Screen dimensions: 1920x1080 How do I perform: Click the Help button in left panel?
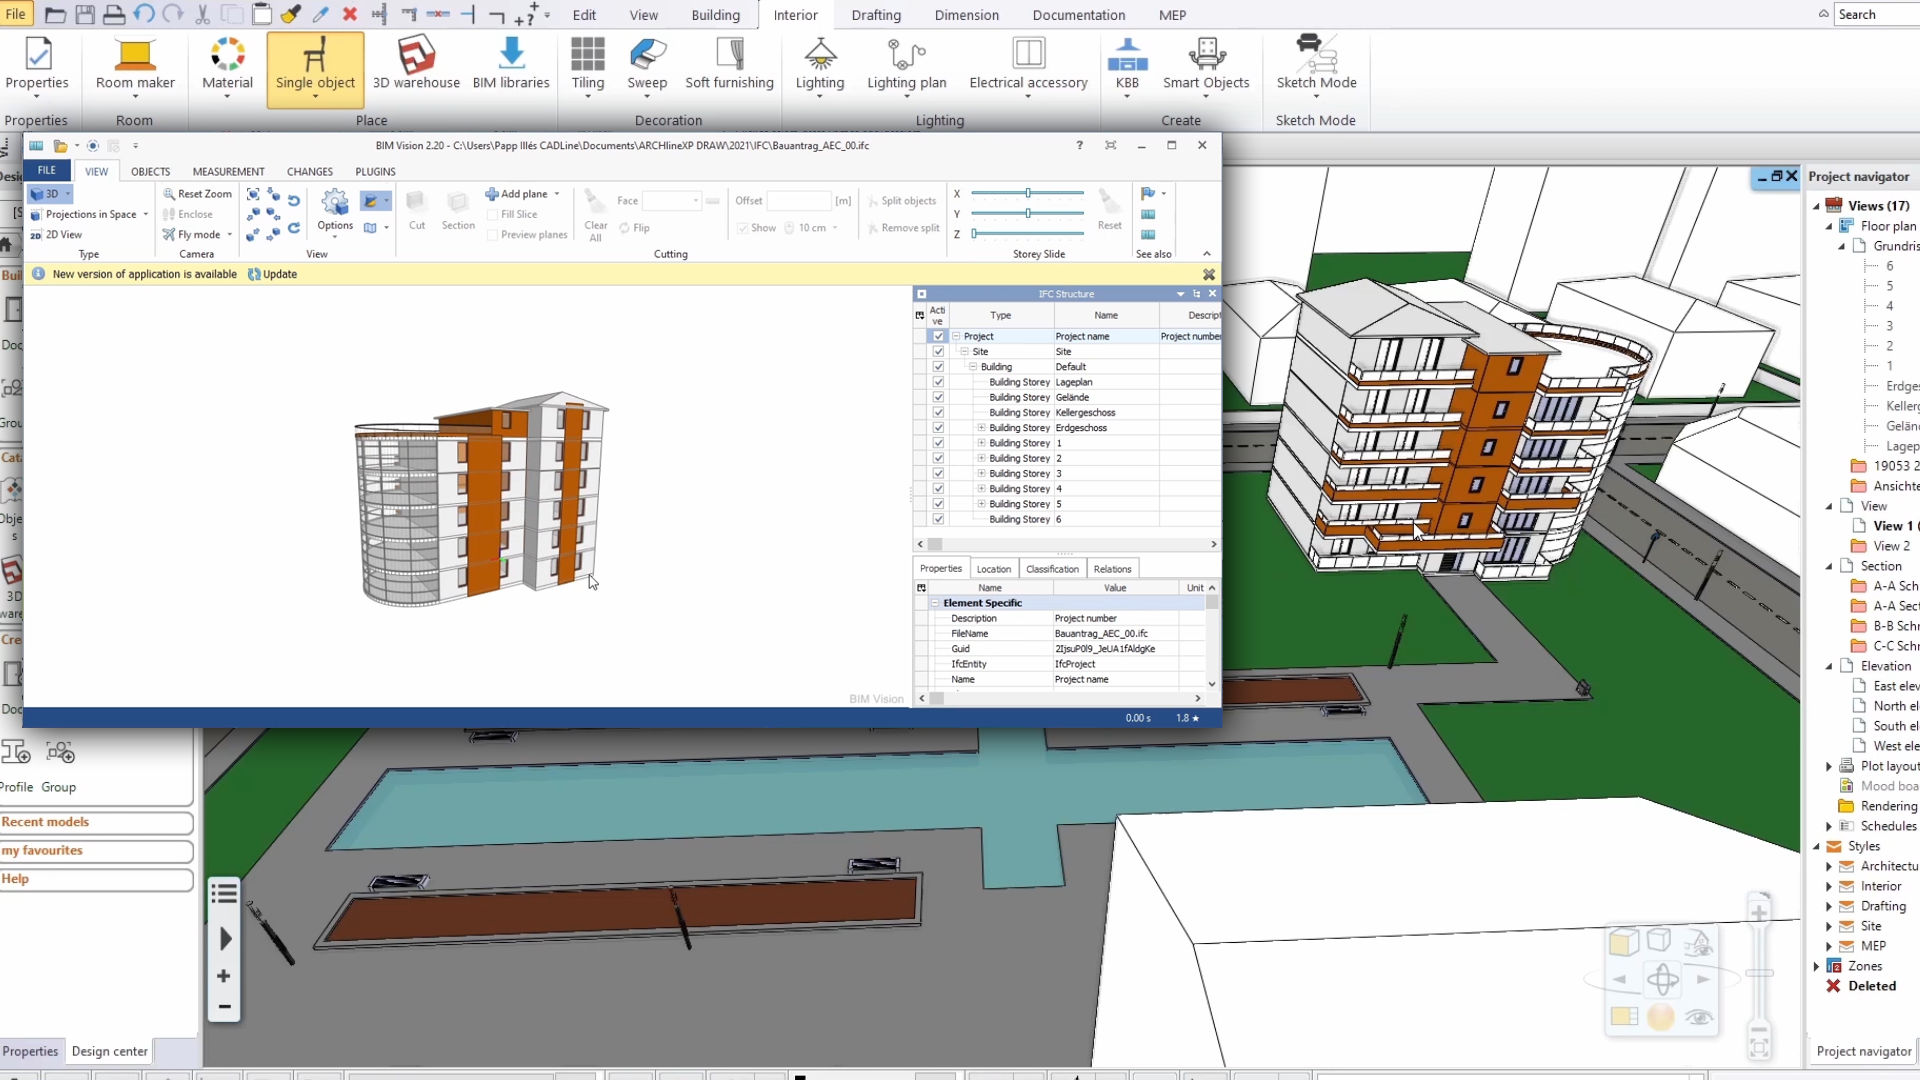click(x=96, y=879)
